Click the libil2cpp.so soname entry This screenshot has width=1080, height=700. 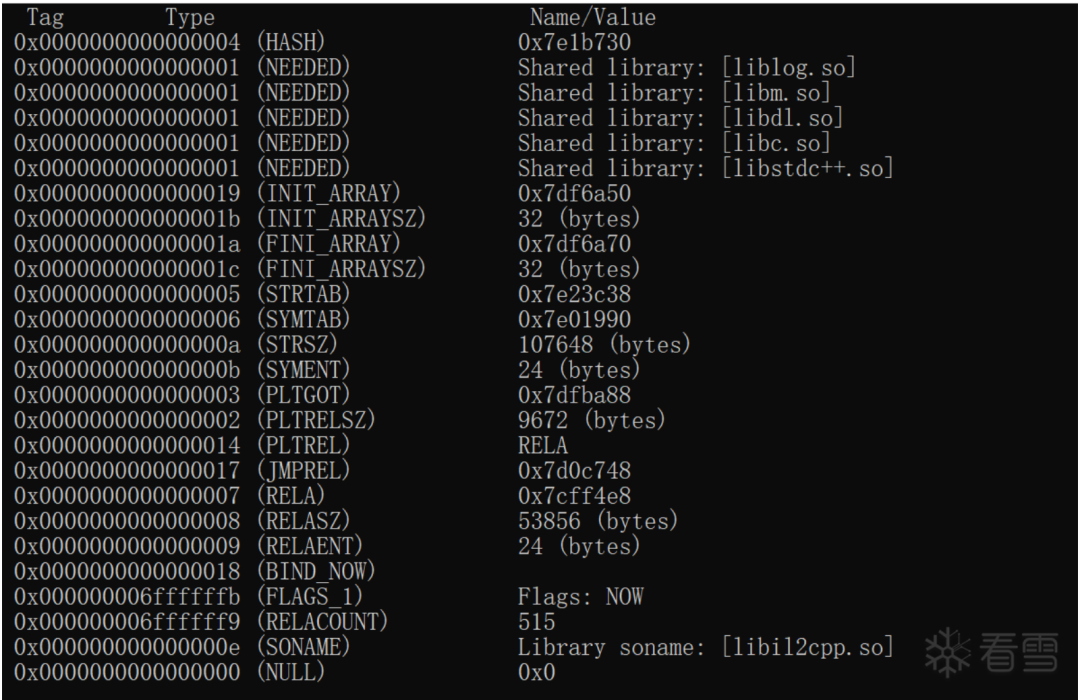click(x=706, y=648)
